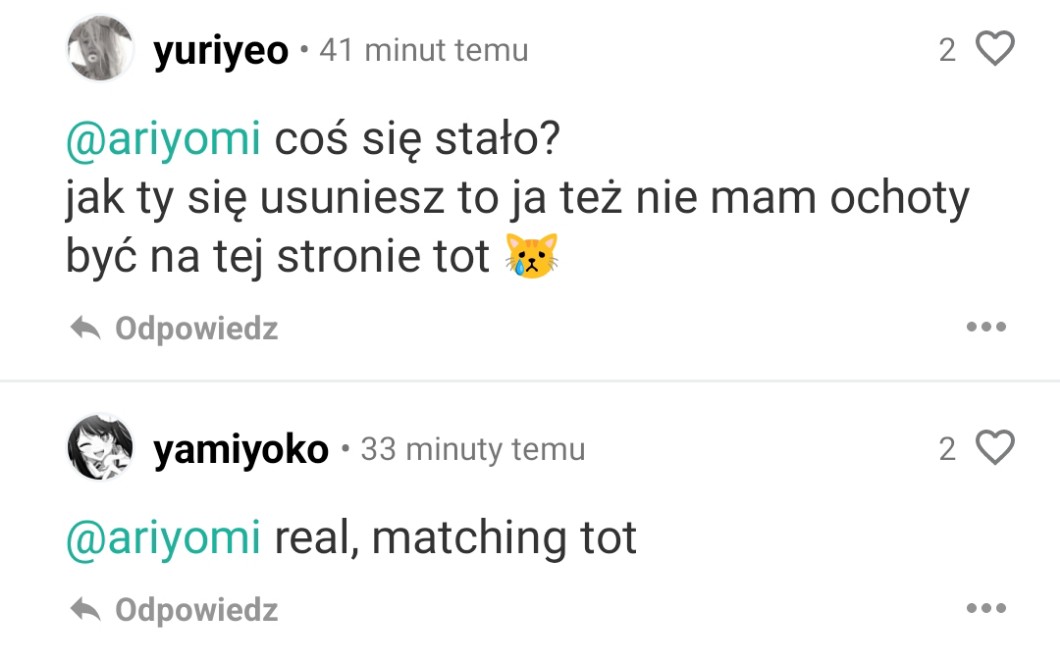Screen dimensions: 1060x659
Task: Open three-dot options menu on yamiyoko's comment
Action: coord(985,608)
